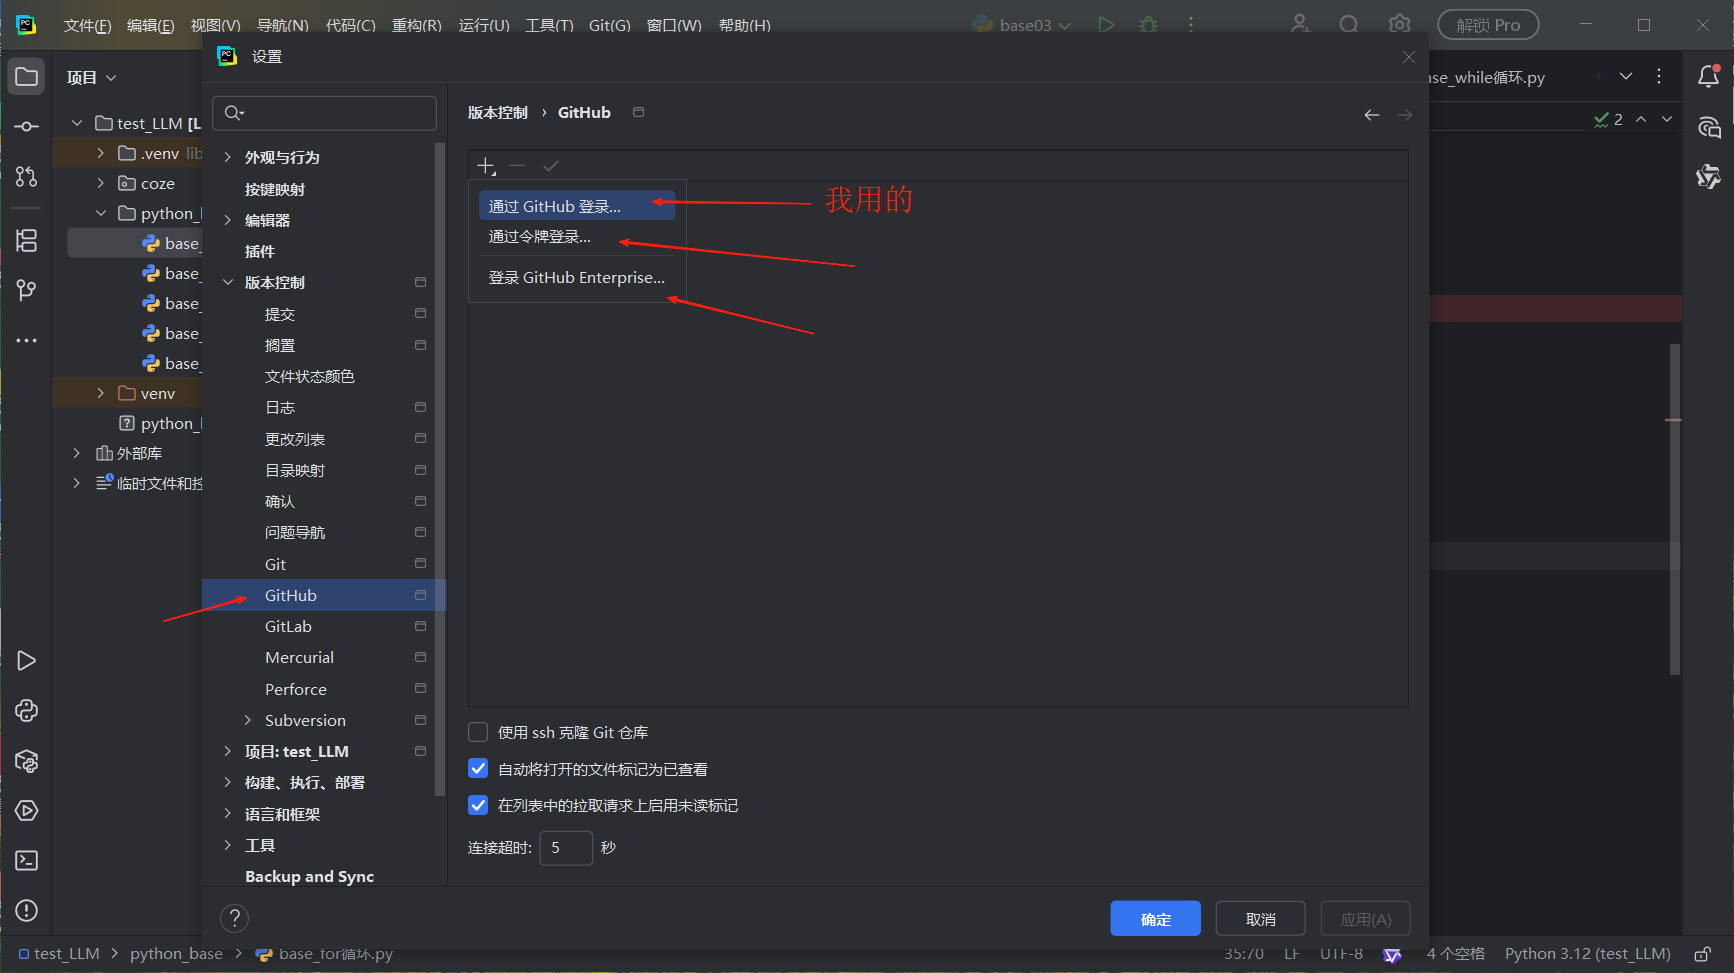Collapse 版本控制 settings category

[228, 283]
